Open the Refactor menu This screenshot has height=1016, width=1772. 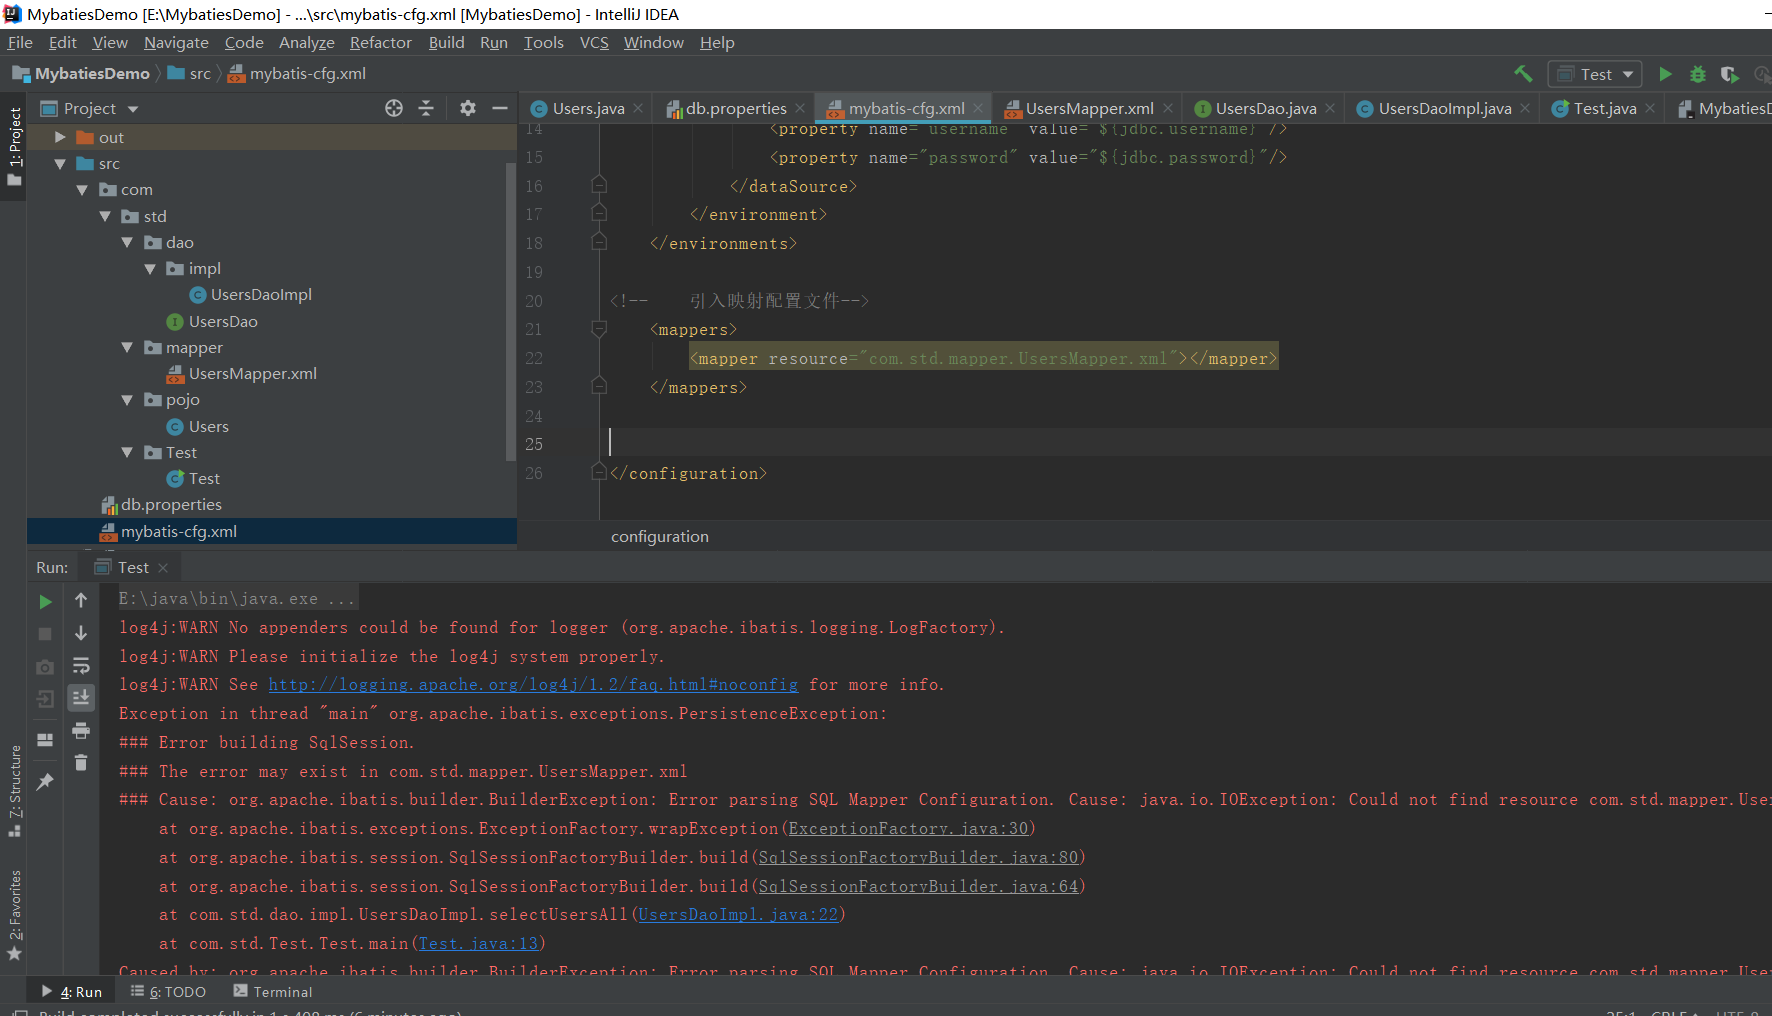[x=381, y=42]
